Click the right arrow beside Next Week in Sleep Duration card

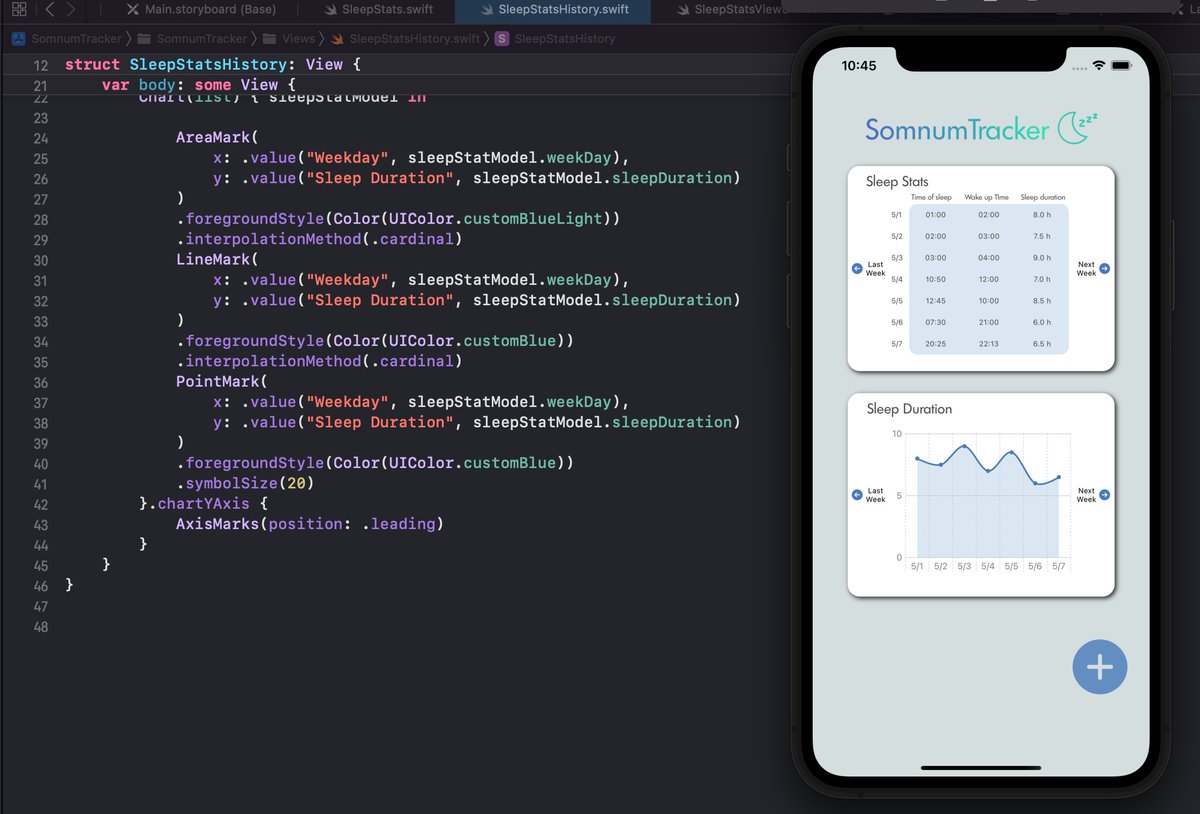[x=1105, y=495]
